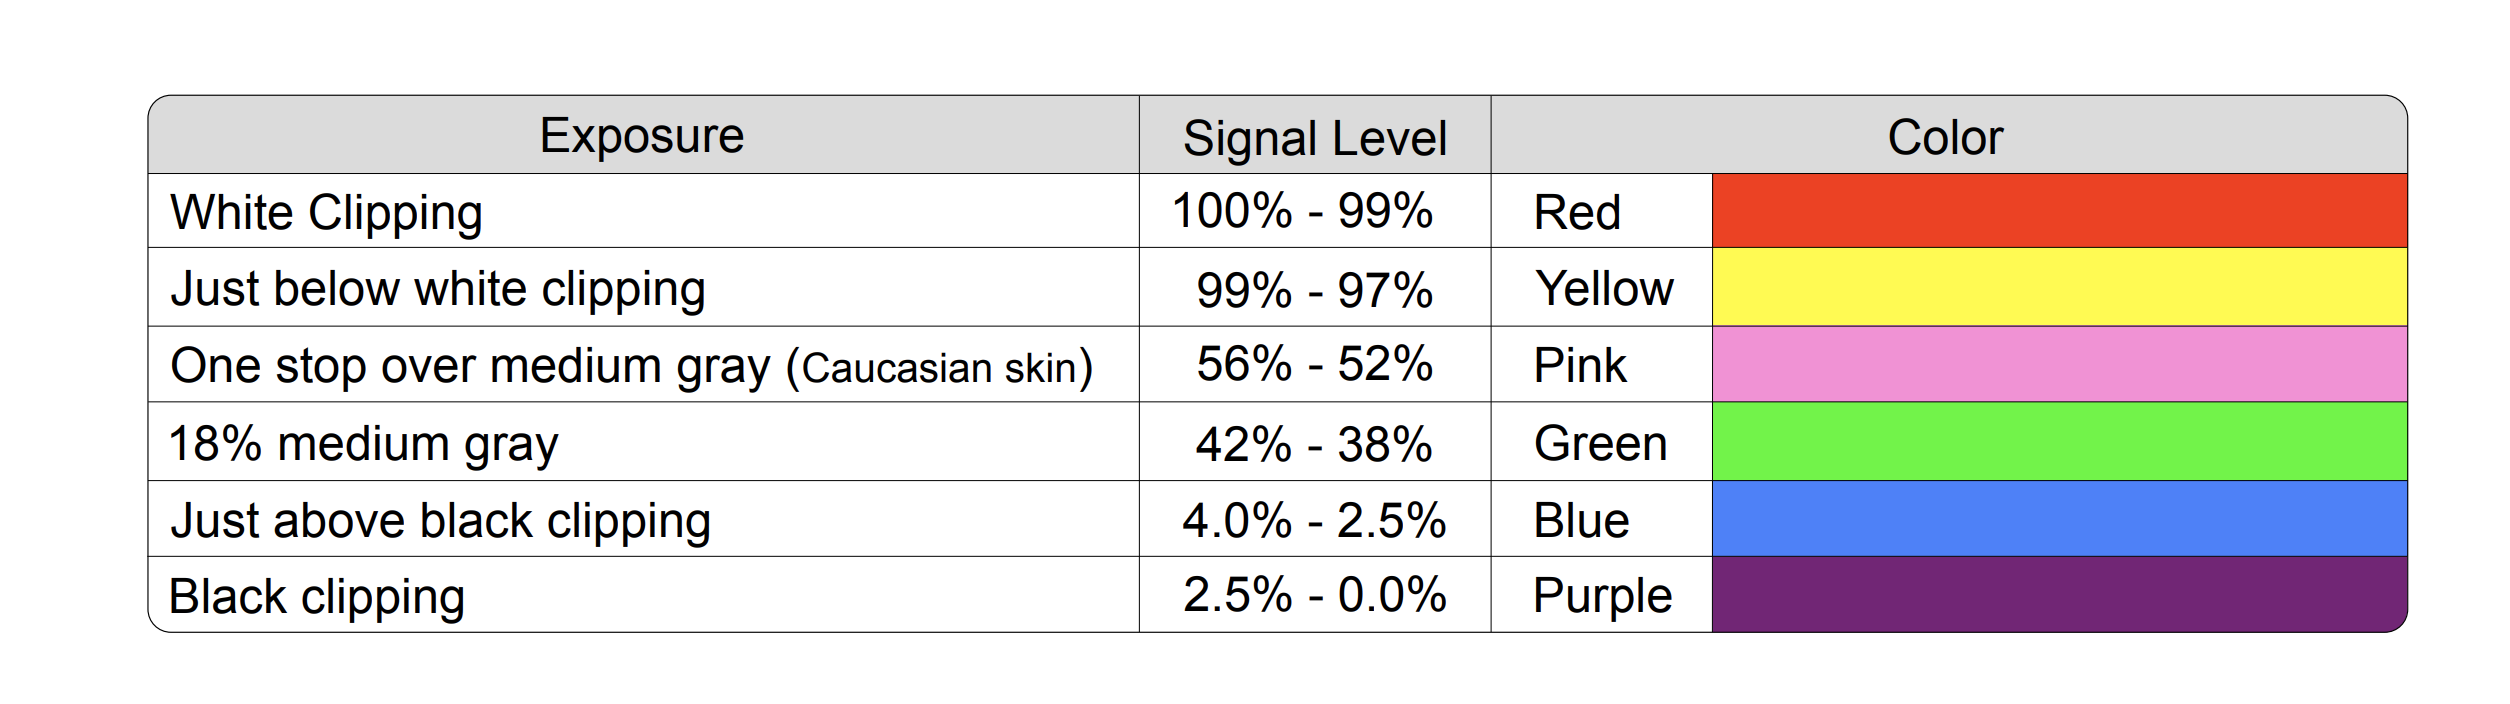Select the Signal Level column header
Image resolution: width=2510 pixels, height=704 pixels.
click(1314, 138)
